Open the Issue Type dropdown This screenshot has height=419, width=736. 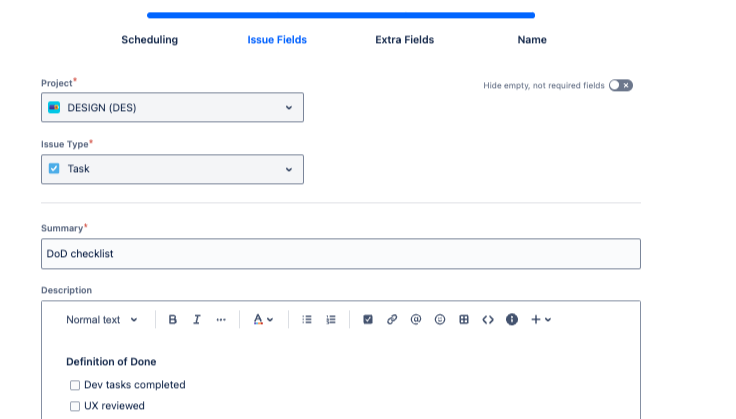click(x=172, y=169)
